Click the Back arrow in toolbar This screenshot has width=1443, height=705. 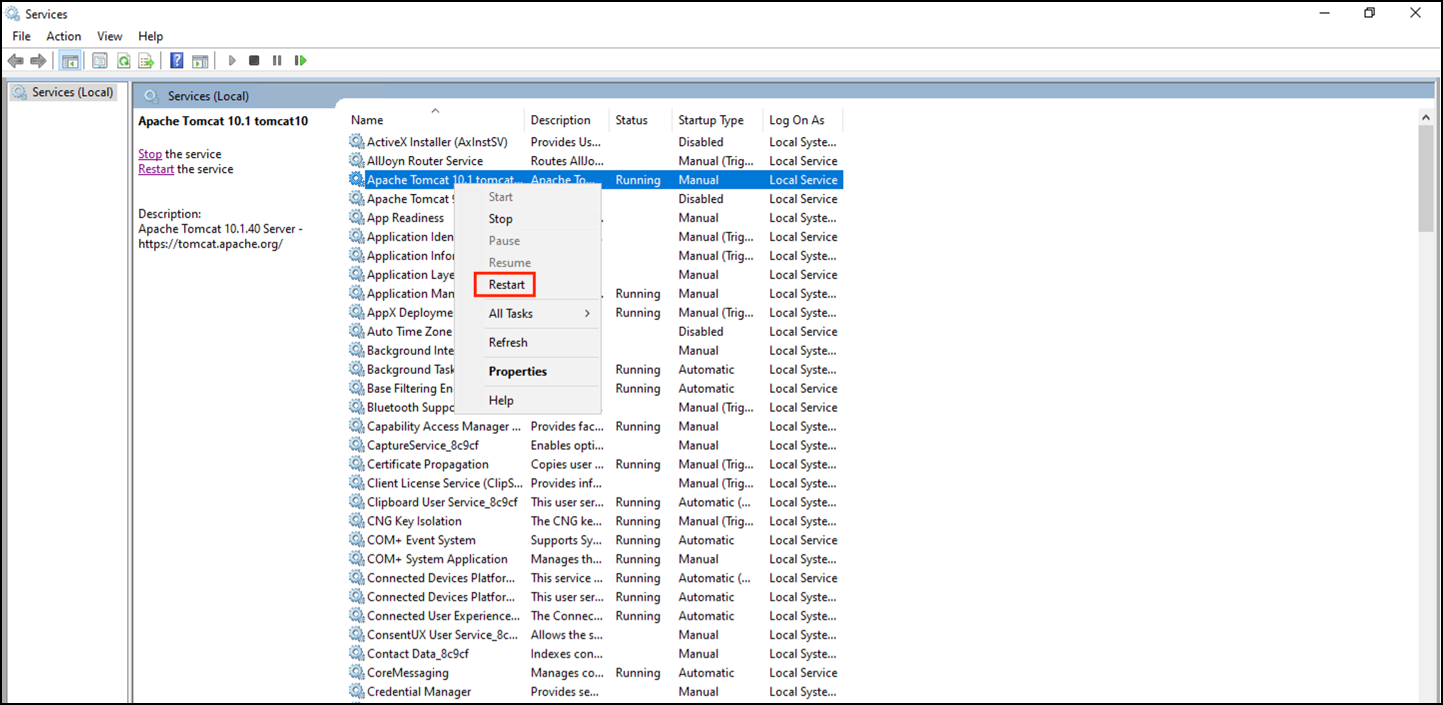pos(16,61)
